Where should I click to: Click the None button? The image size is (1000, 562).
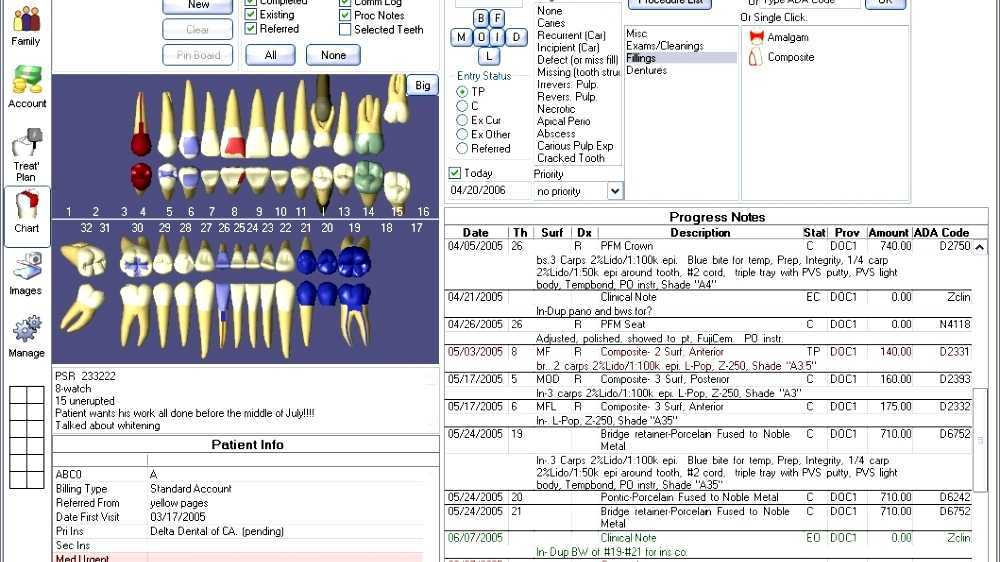click(333, 55)
